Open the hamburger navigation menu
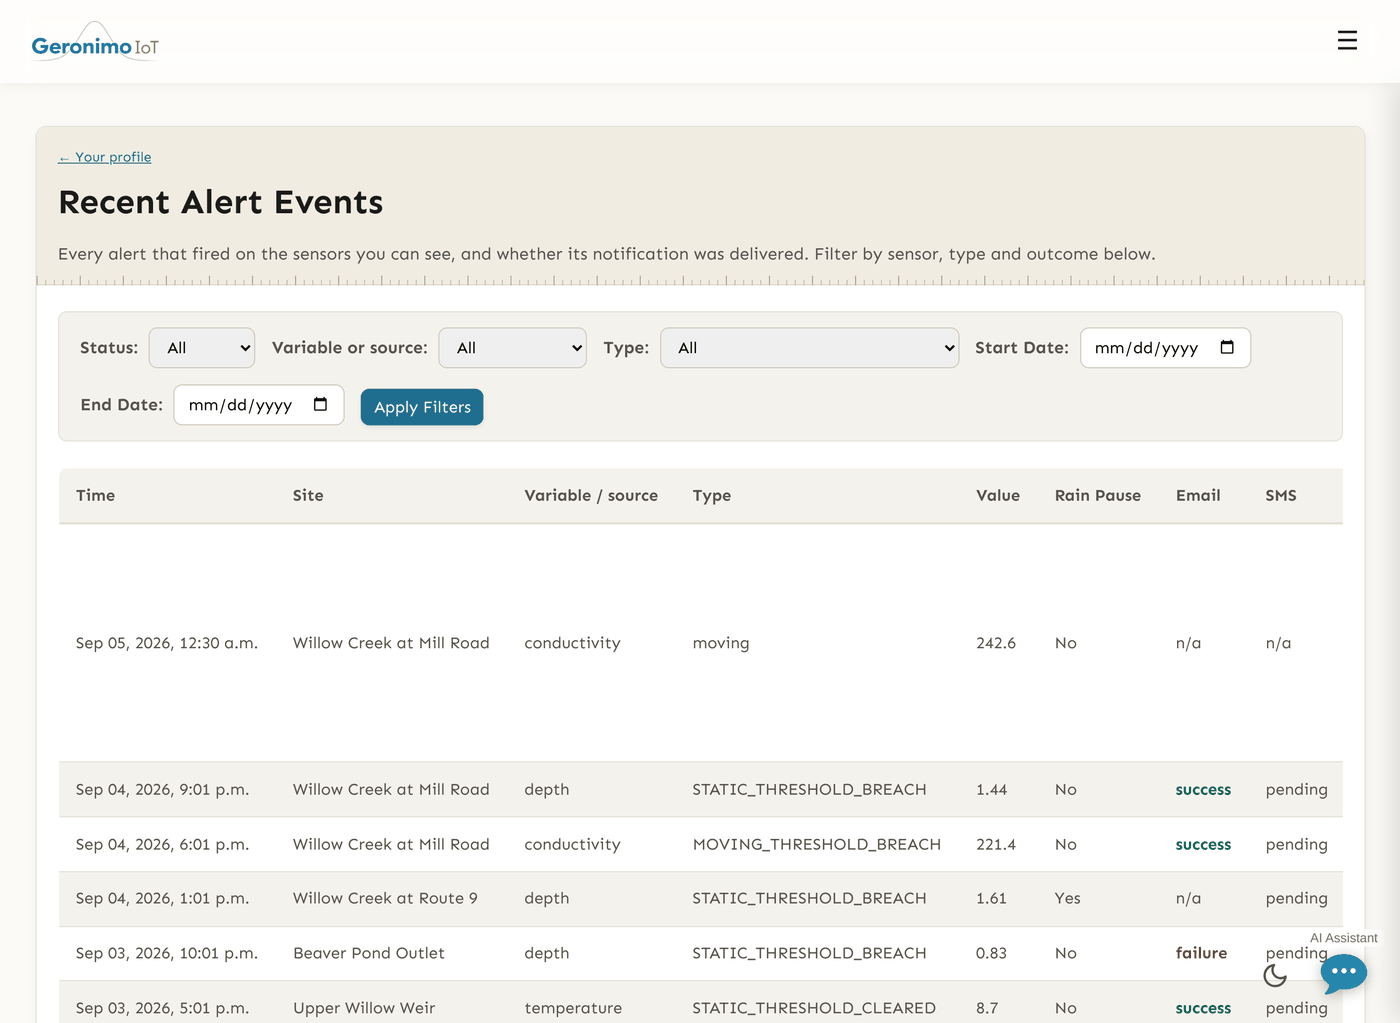The image size is (1400, 1023). 1347,40
